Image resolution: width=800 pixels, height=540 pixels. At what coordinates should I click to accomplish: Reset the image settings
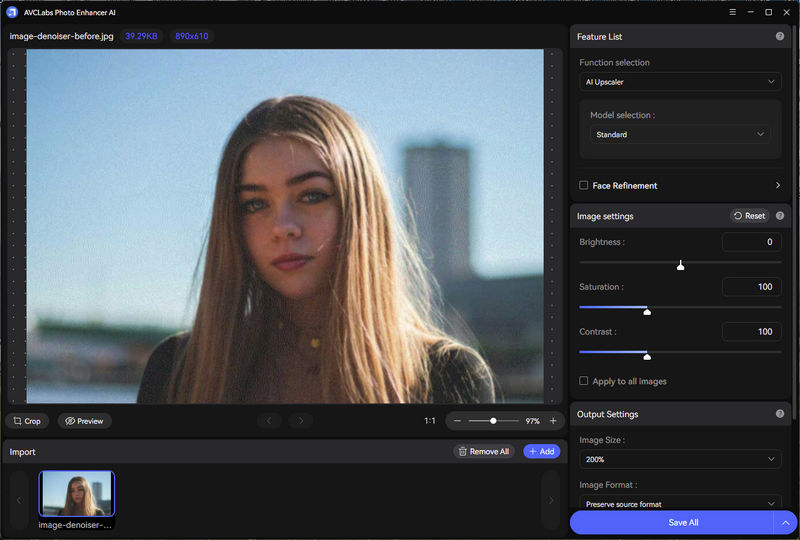tap(749, 216)
